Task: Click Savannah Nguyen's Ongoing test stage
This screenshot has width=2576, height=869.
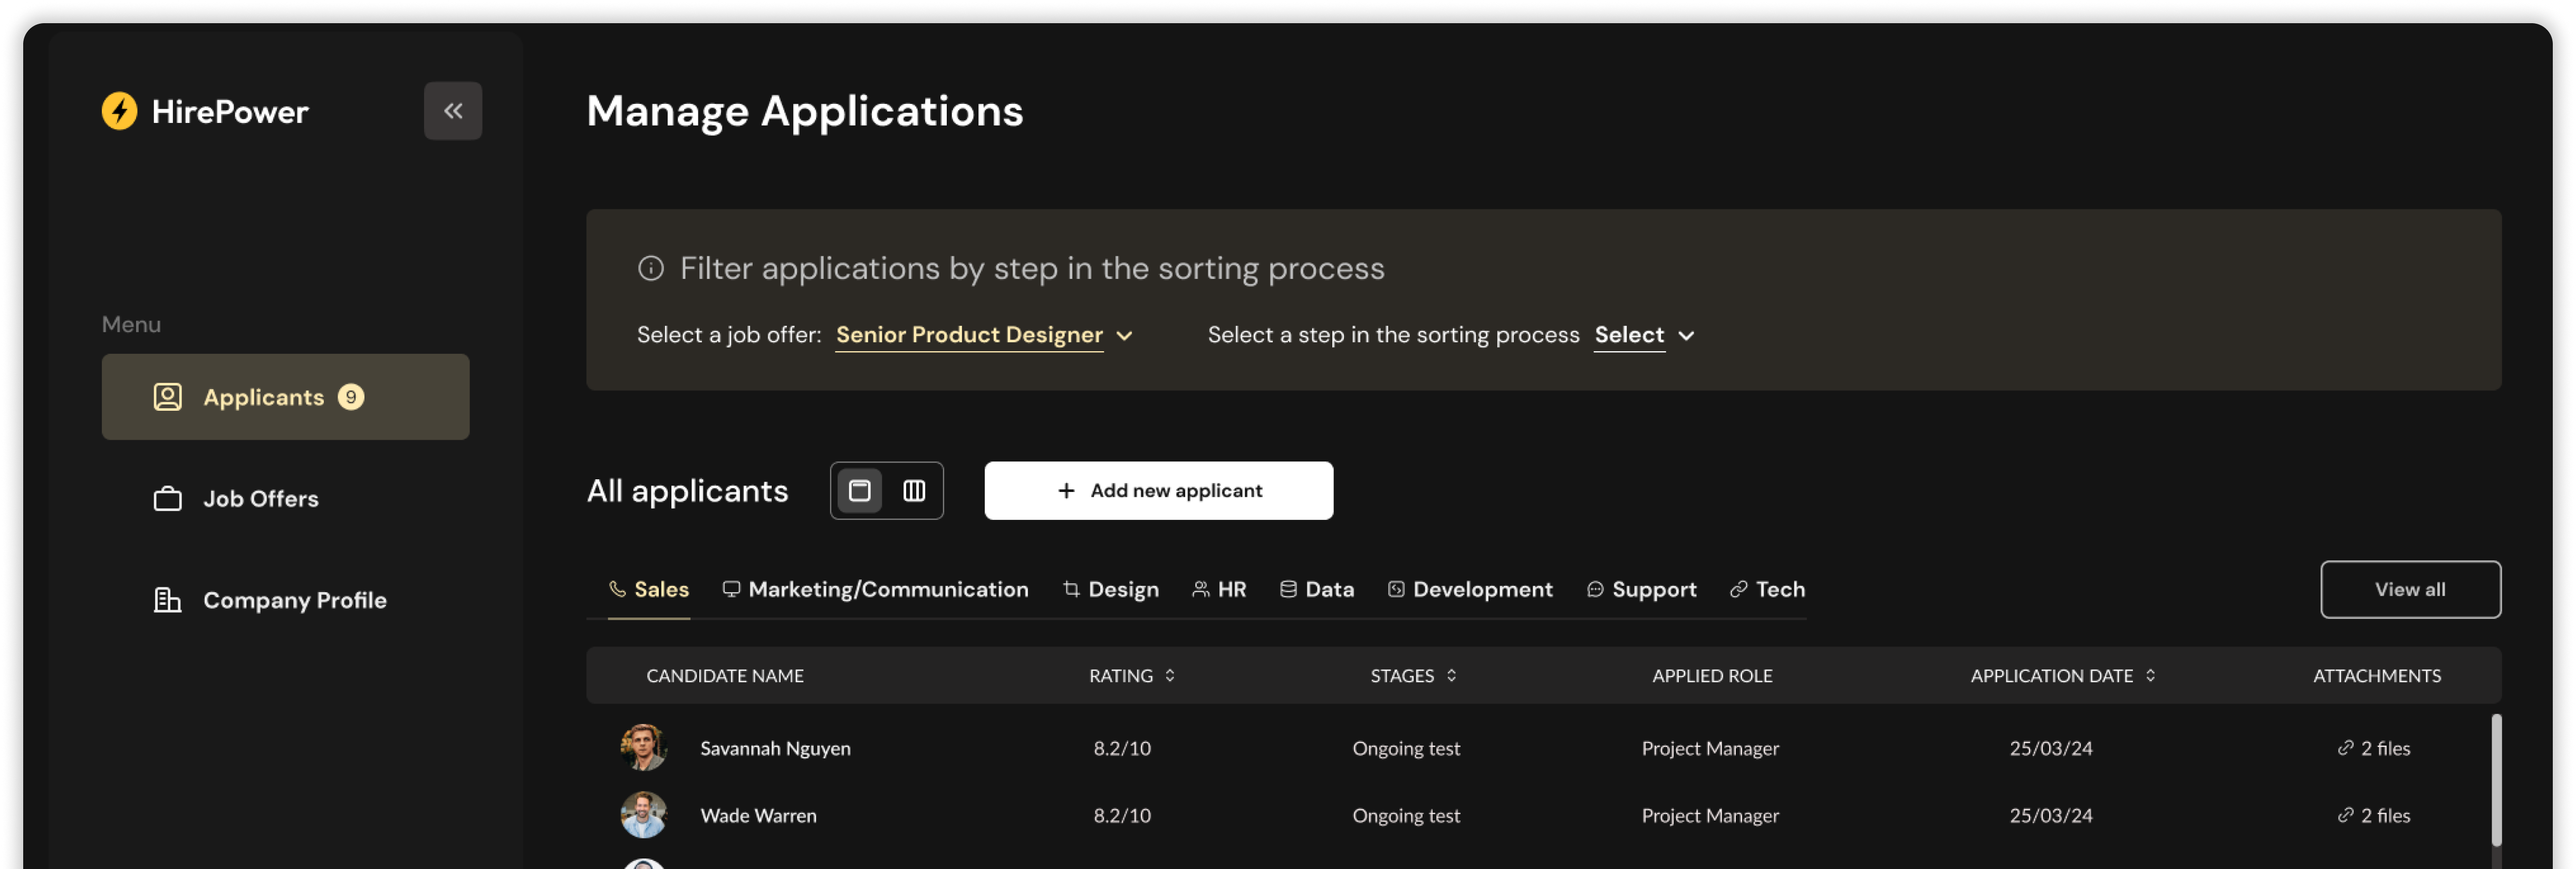Action: pyautogui.click(x=1406, y=748)
